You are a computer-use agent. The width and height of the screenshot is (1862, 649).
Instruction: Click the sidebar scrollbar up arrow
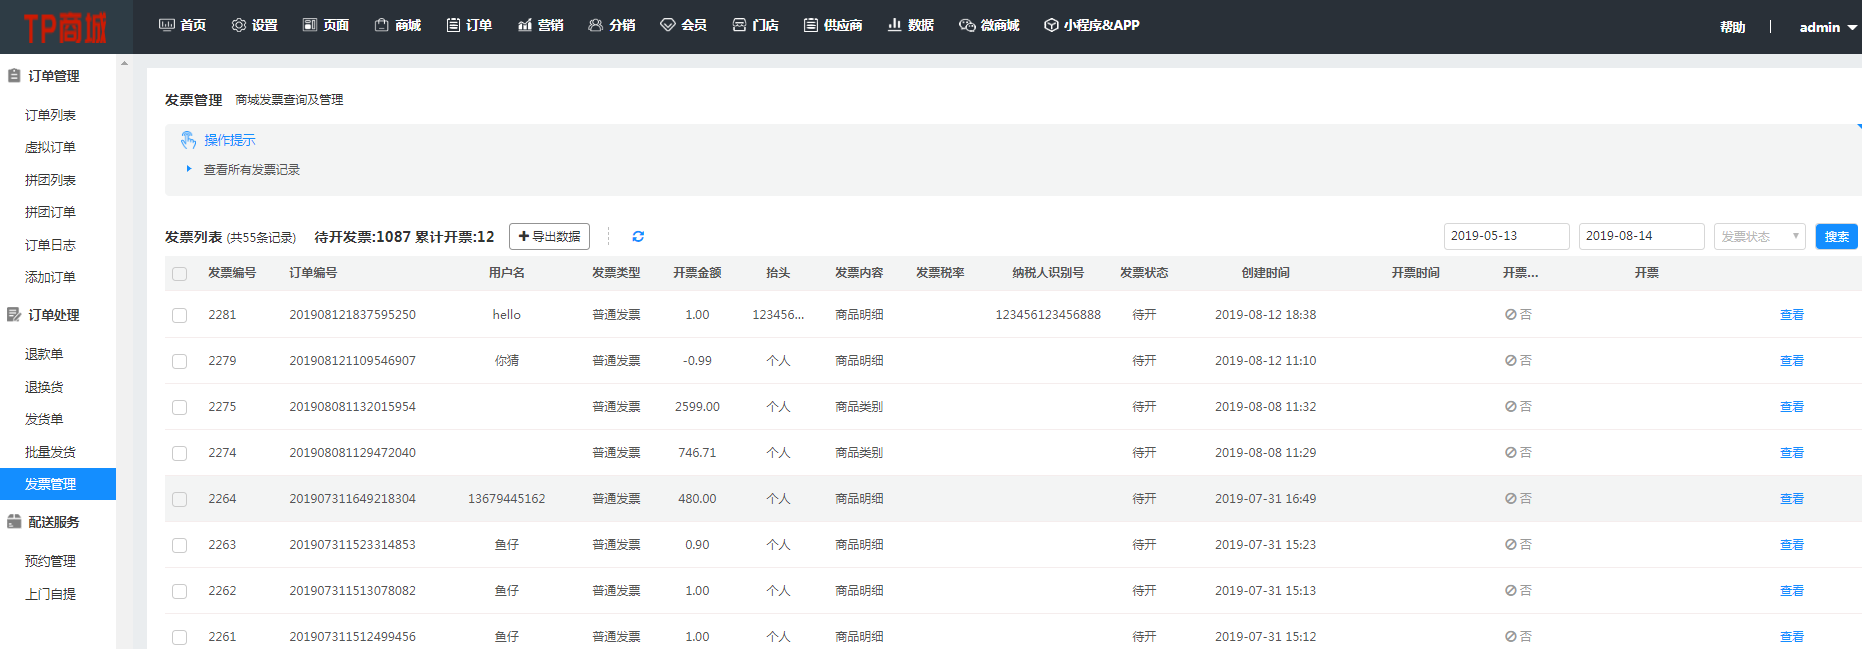pyautogui.click(x=124, y=63)
